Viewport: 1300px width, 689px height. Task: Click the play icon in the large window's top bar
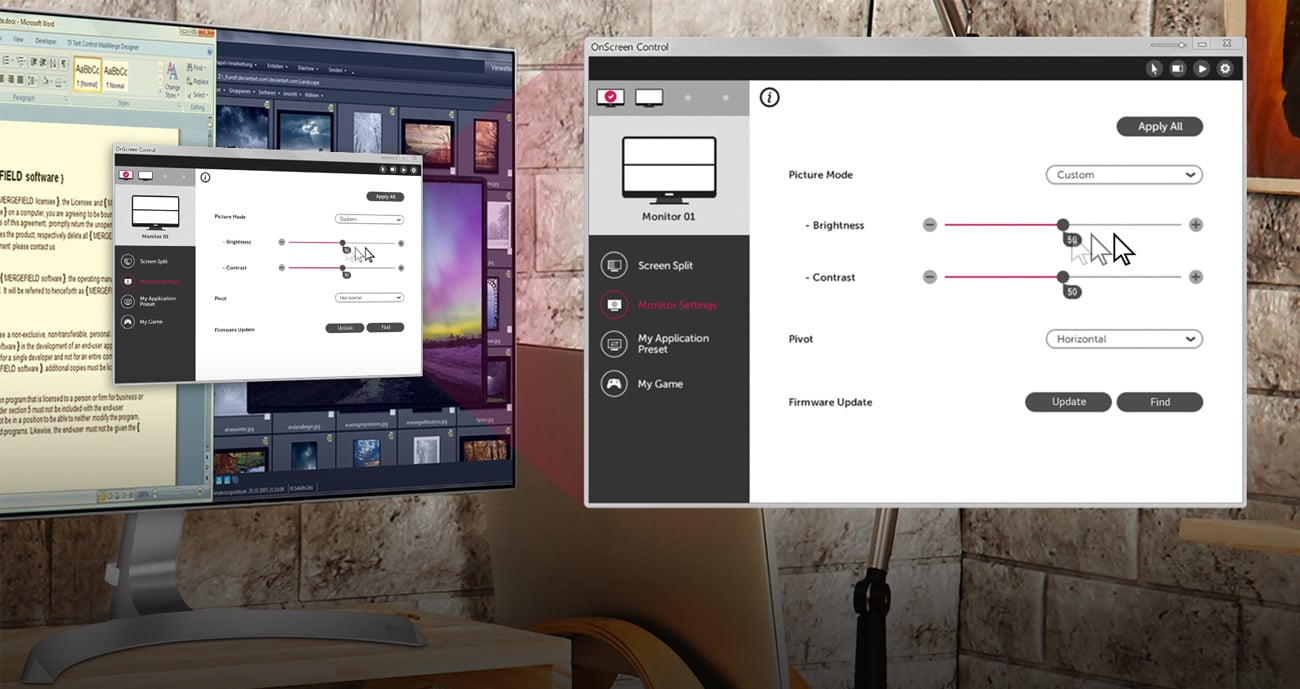(x=1201, y=69)
